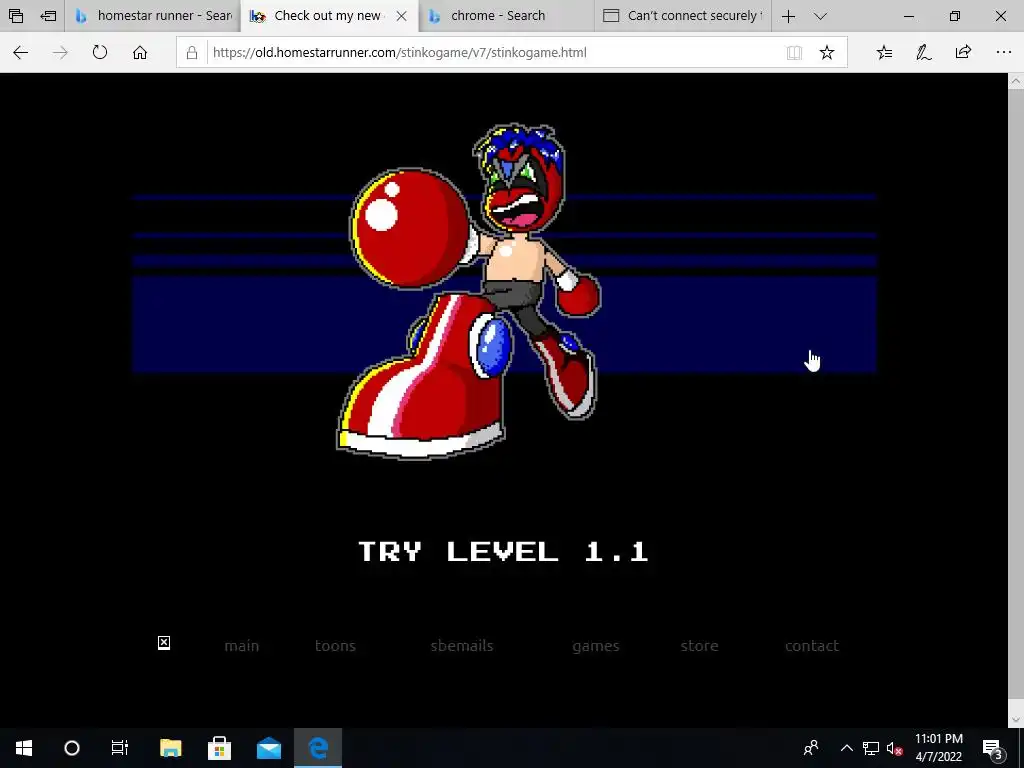Click the add notes pen icon

pyautogui.click(x=923, y=52)
